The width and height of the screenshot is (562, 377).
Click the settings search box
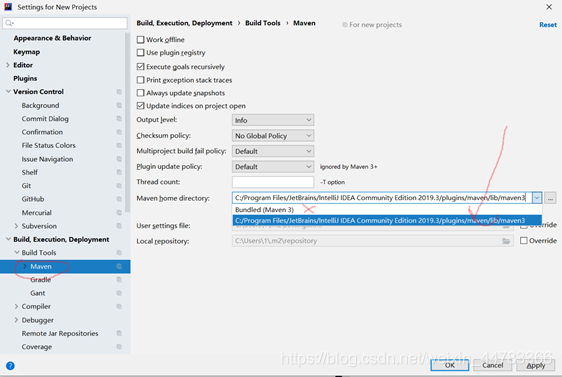tap(65, 23)
